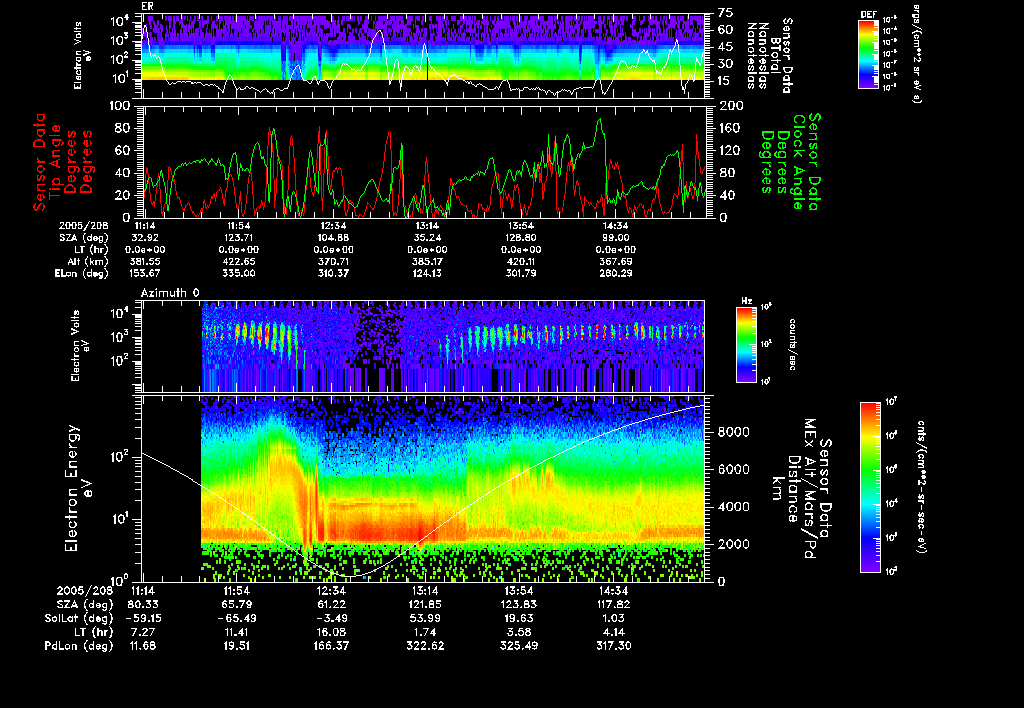
Task: Click the Alt value 385.17
Action: 427,261
